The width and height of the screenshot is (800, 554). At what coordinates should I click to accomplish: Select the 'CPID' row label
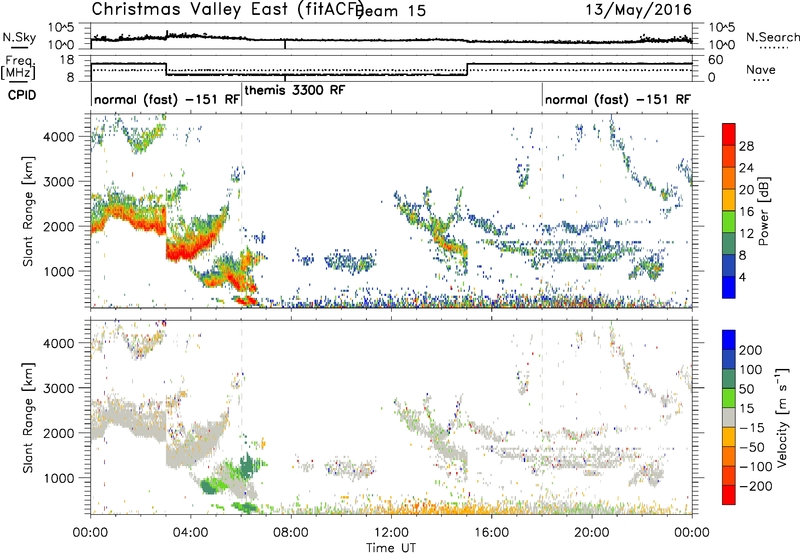22,95
